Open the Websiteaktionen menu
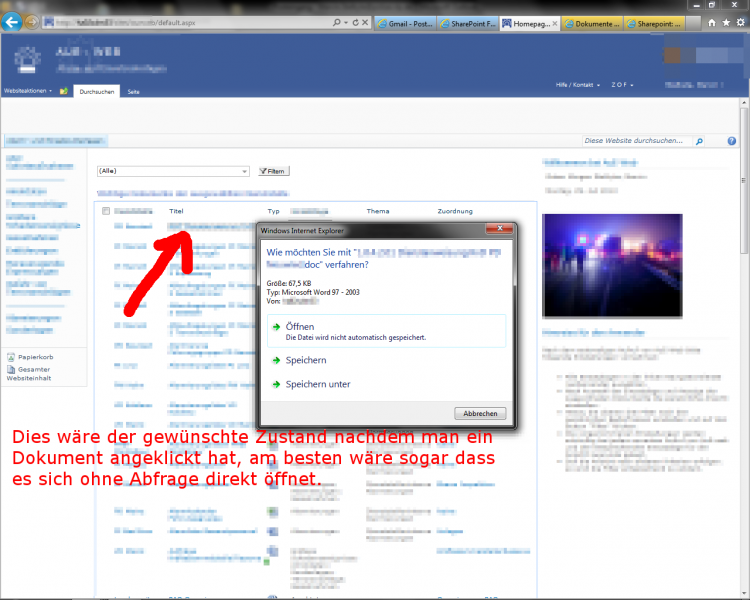Image resolution: width=750 pixels, height=600 pixels. [x=28, y=91]
